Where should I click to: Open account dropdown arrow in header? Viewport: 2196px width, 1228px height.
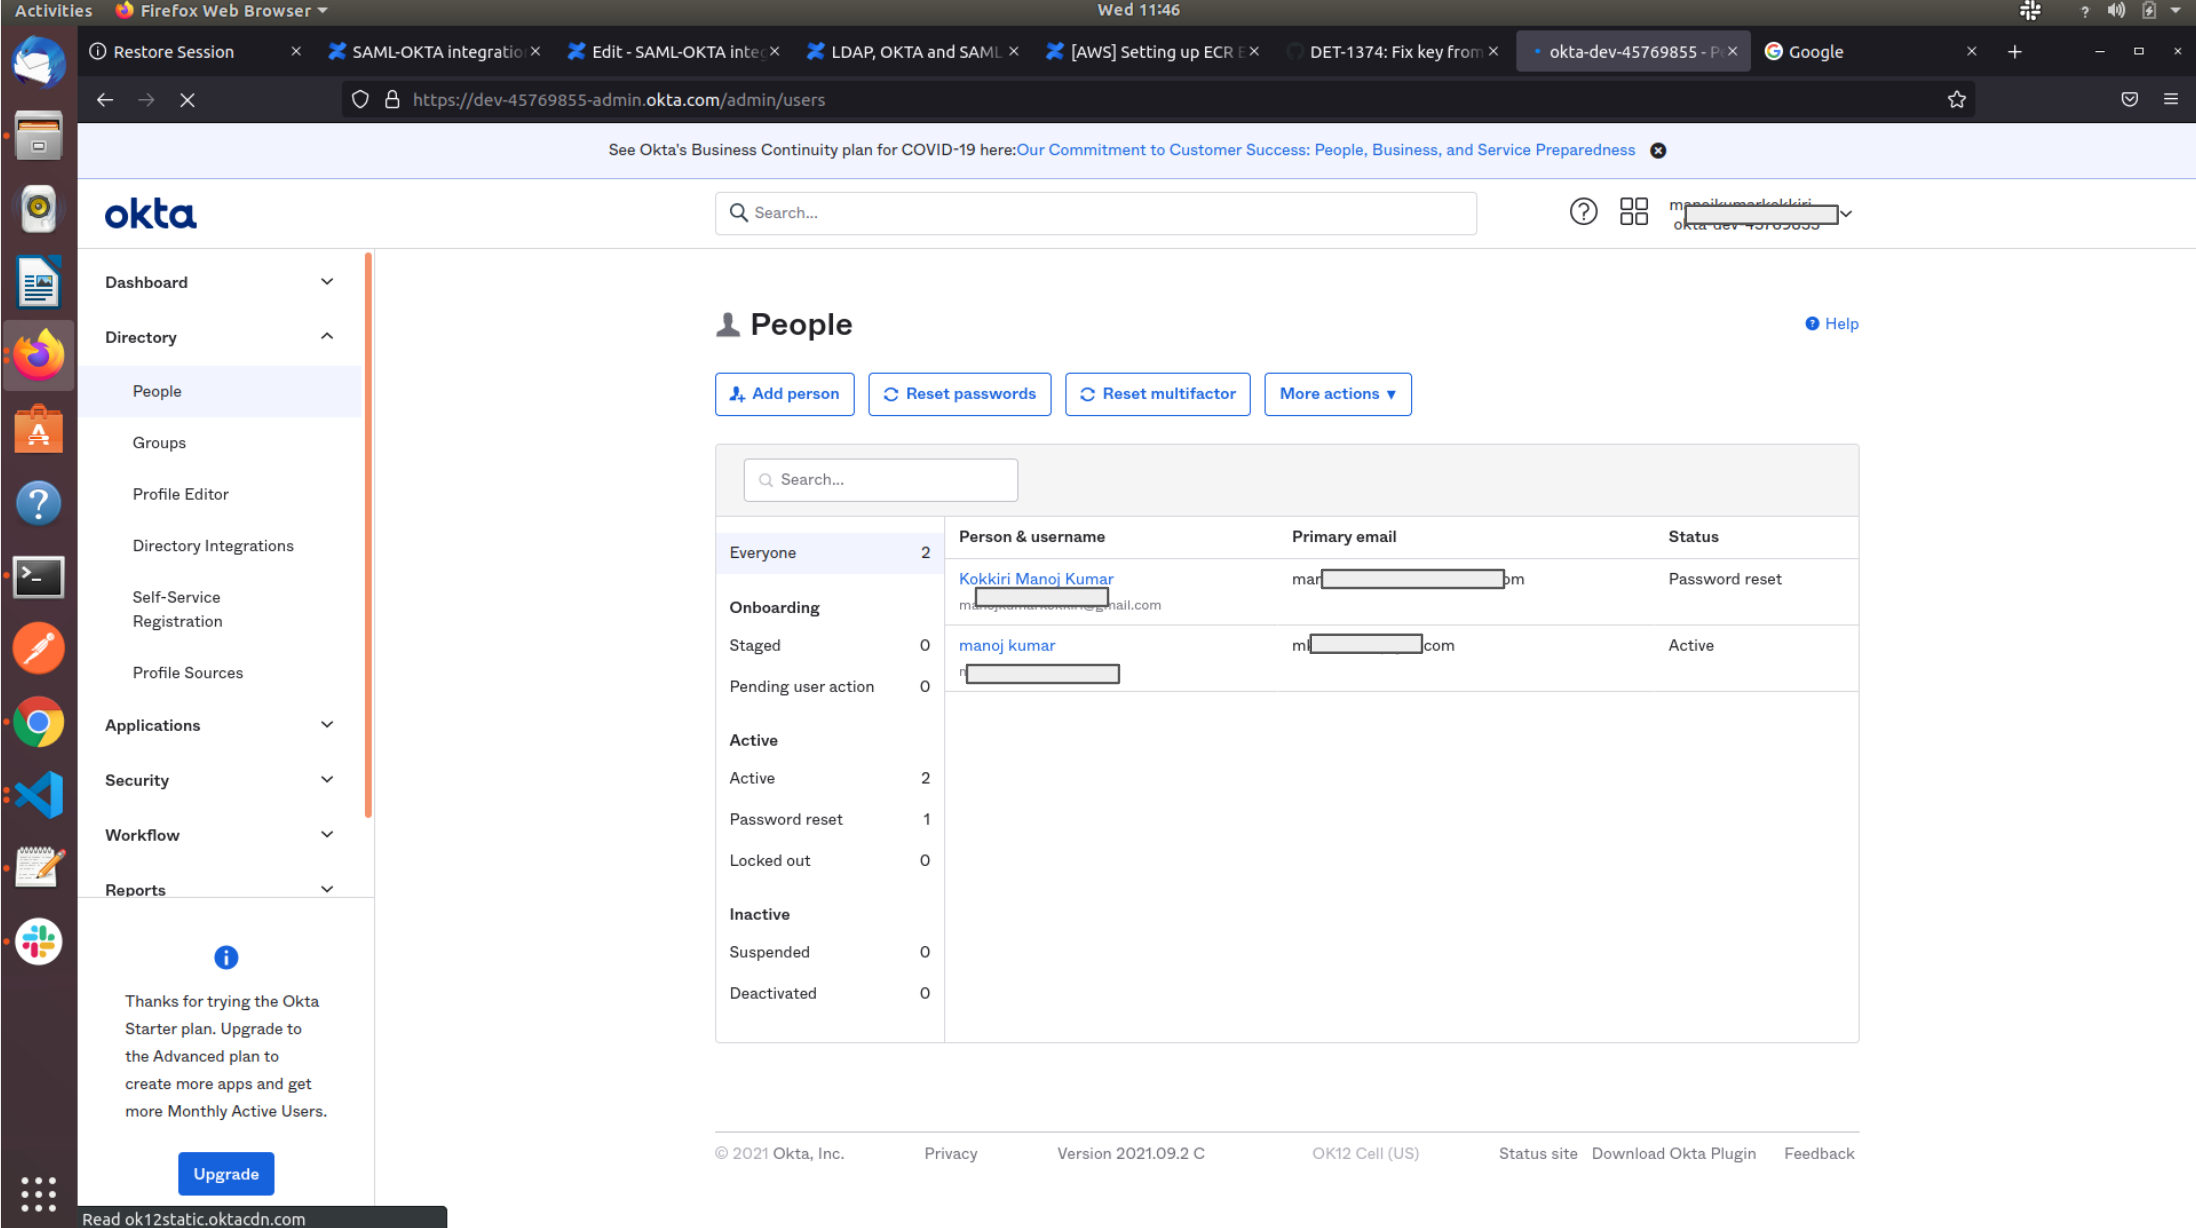point(1846,214)
